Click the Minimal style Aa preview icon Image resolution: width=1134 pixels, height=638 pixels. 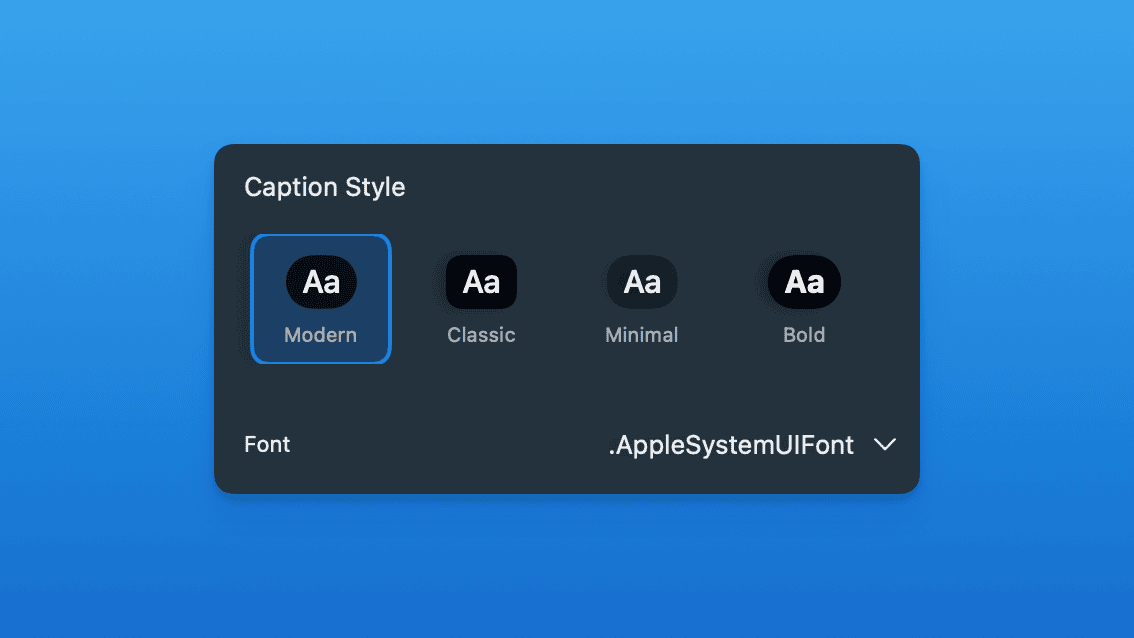tap(642, 282)
